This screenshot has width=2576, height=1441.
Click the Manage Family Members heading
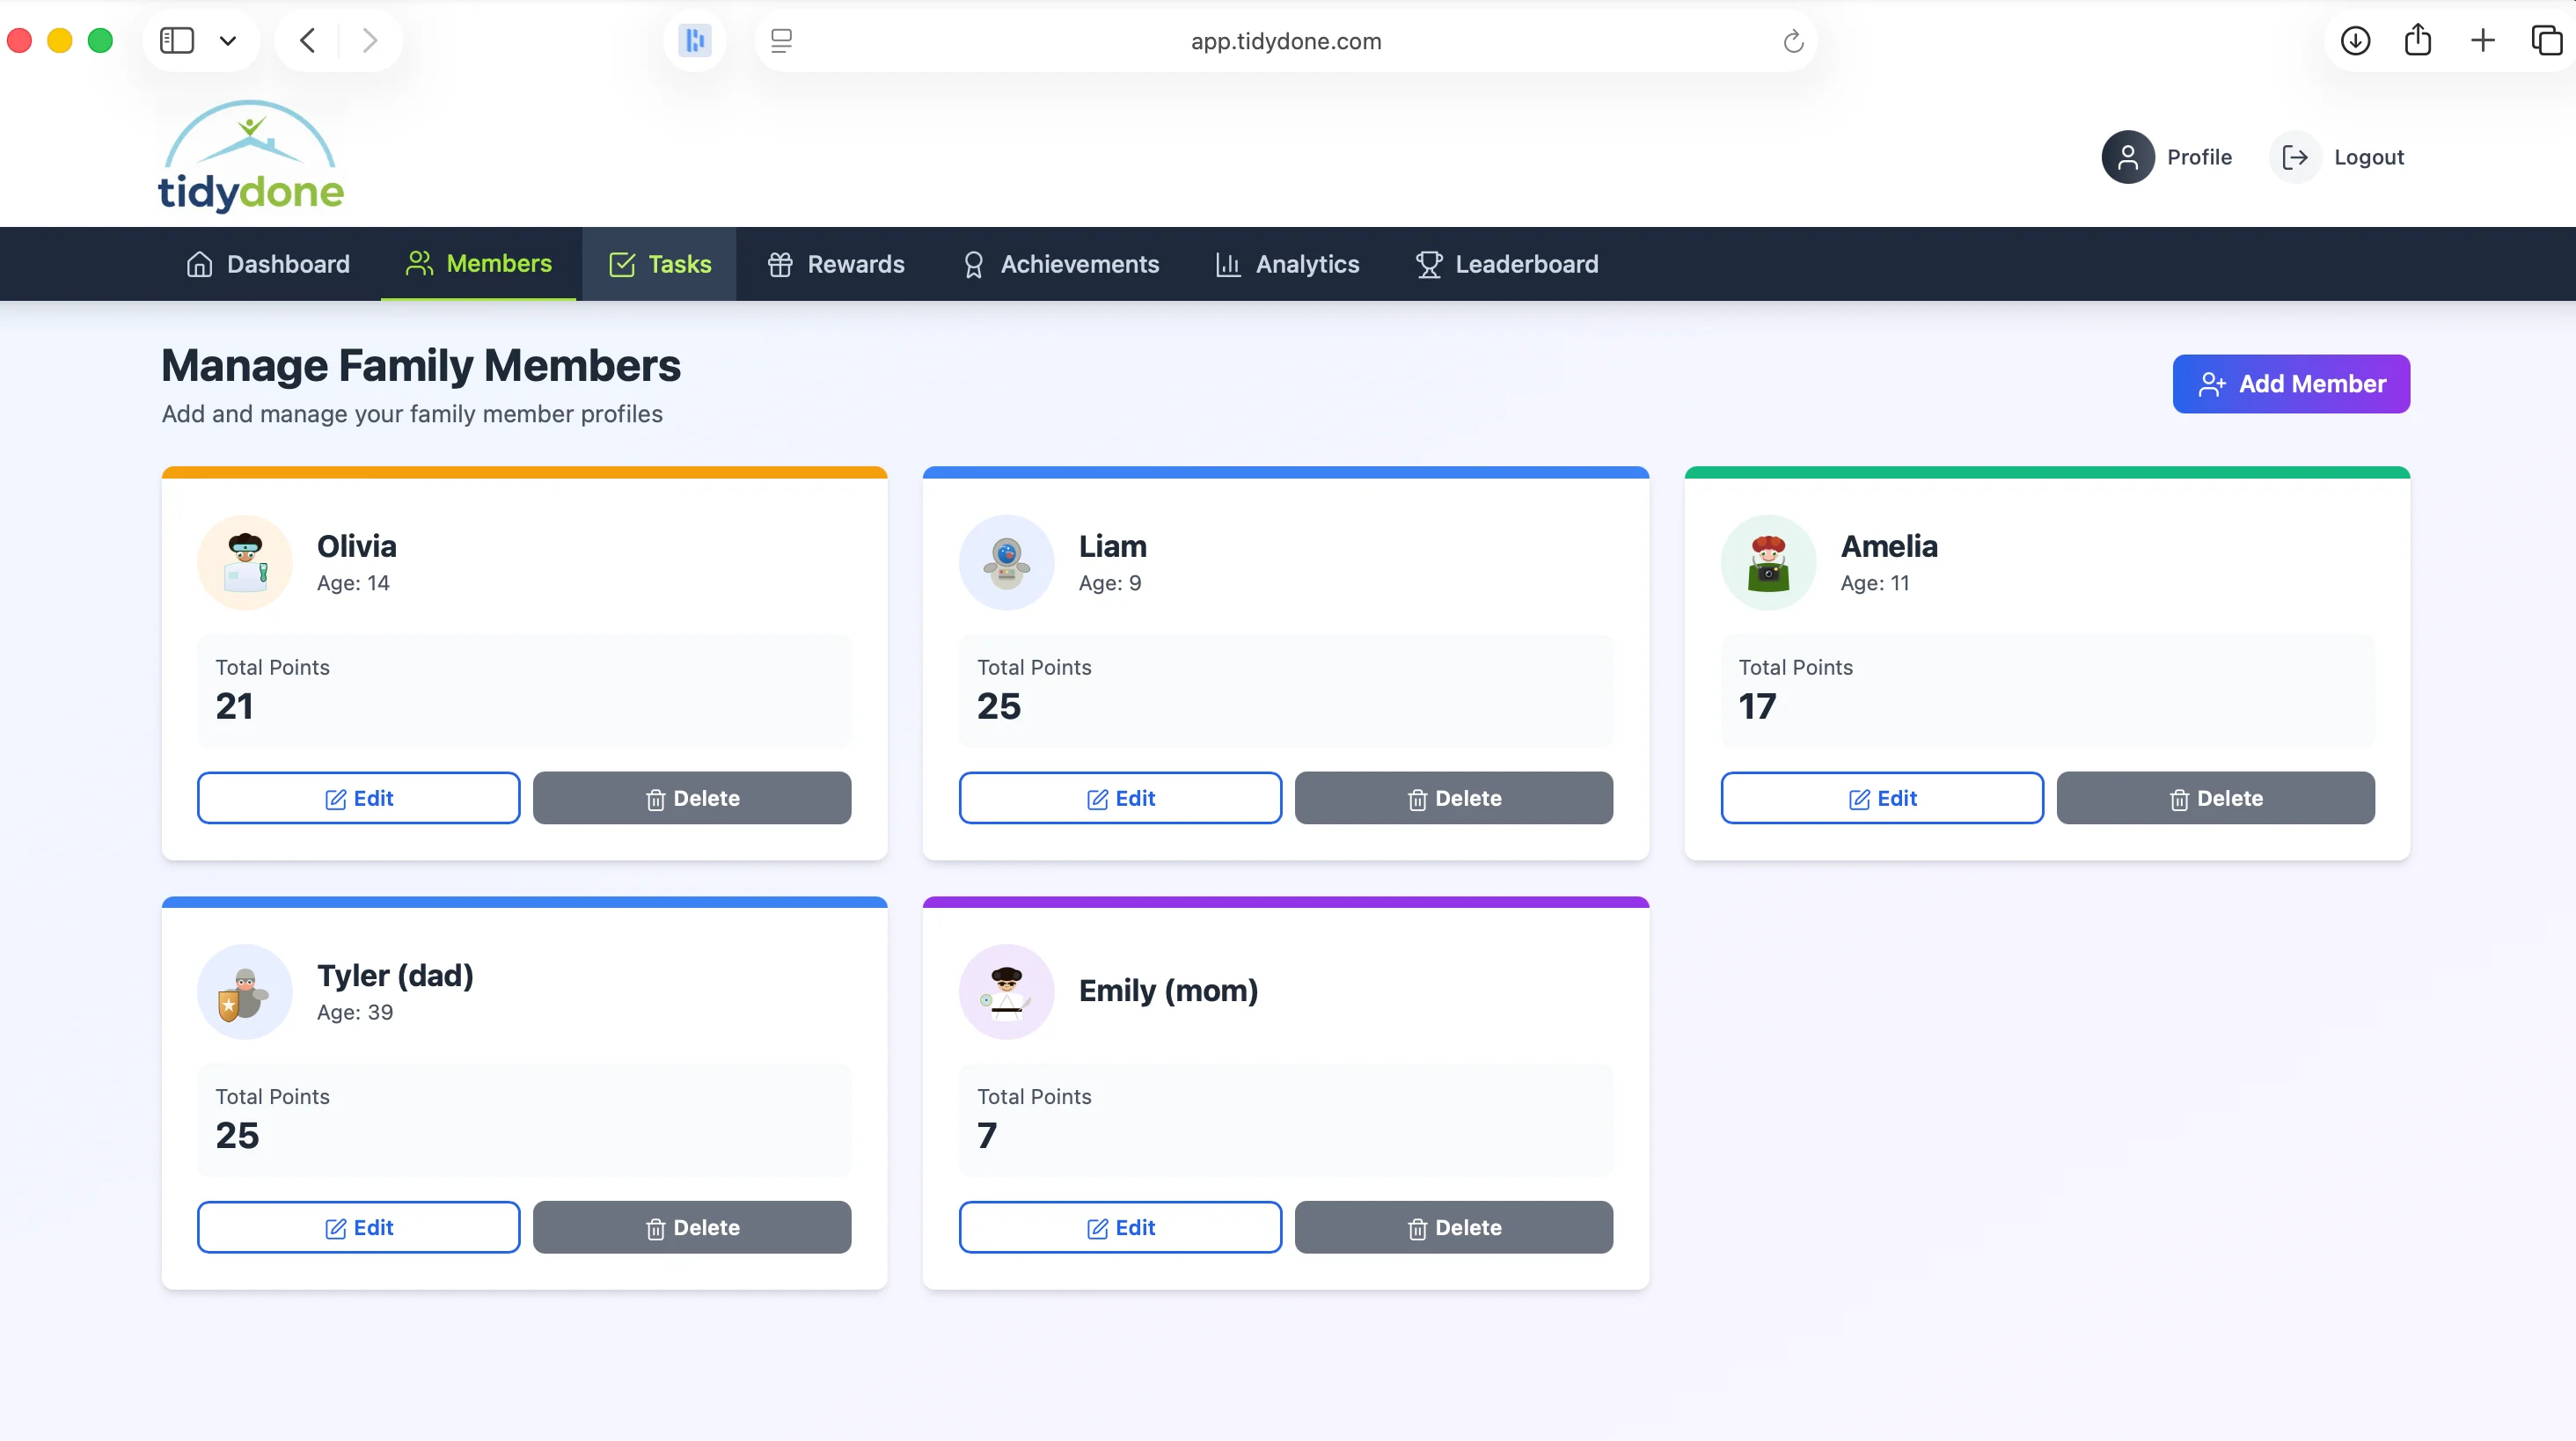(421, 366)
